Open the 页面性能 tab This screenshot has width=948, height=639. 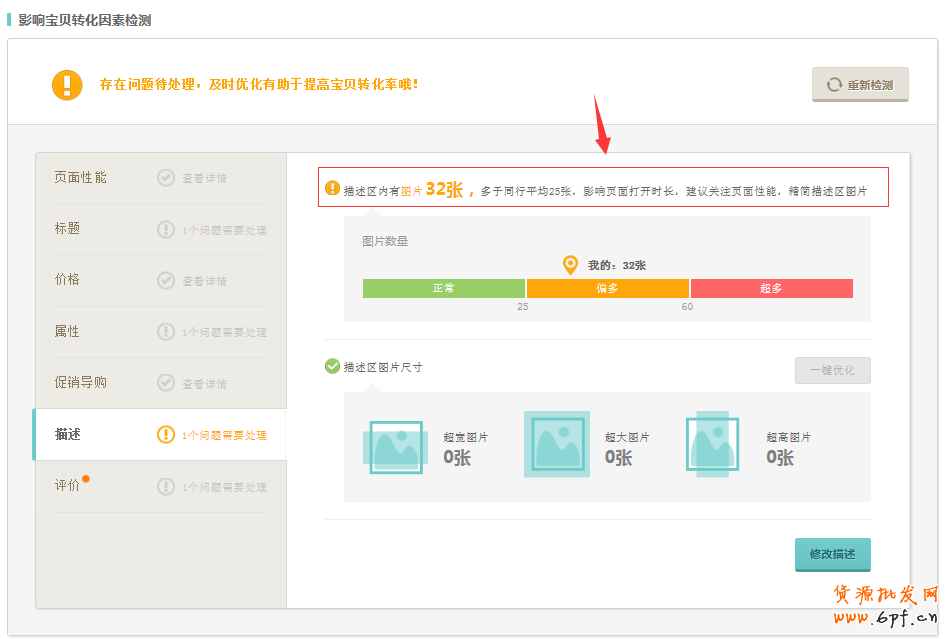point(81,178)
